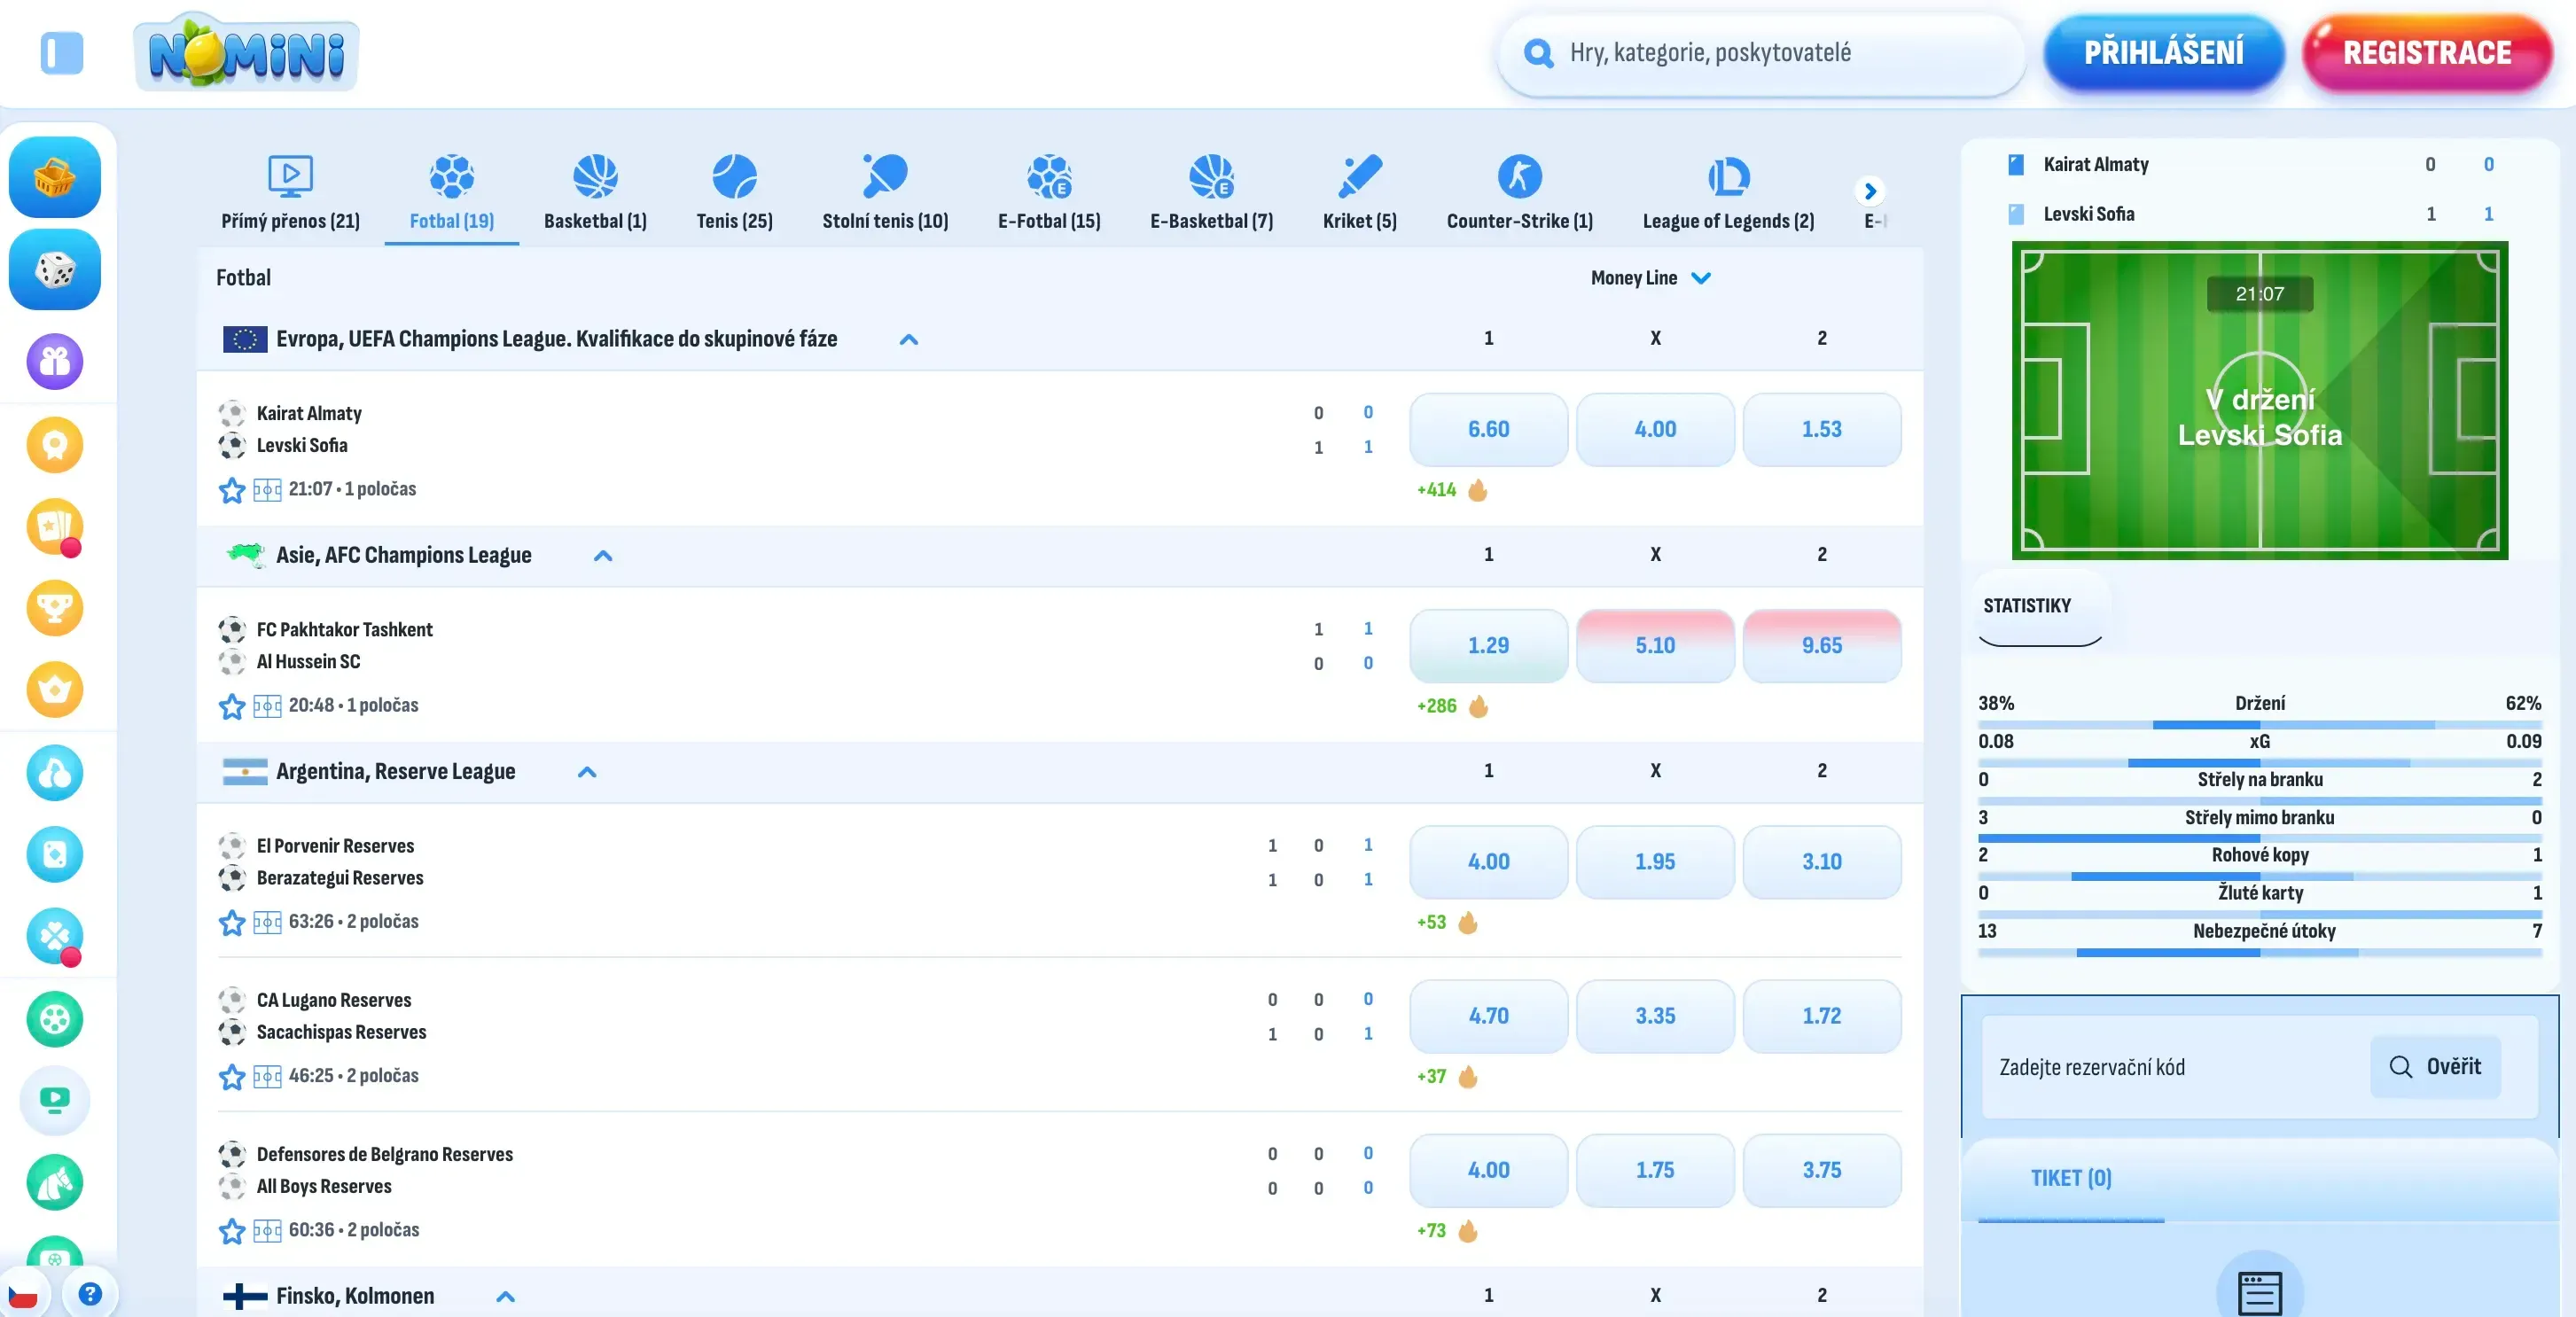The width and height of the screenshot is (2576, 1317).
Task: Open match tracker icon for FC Pakhtakor Tashkent
Action: (x=267, y=706)
